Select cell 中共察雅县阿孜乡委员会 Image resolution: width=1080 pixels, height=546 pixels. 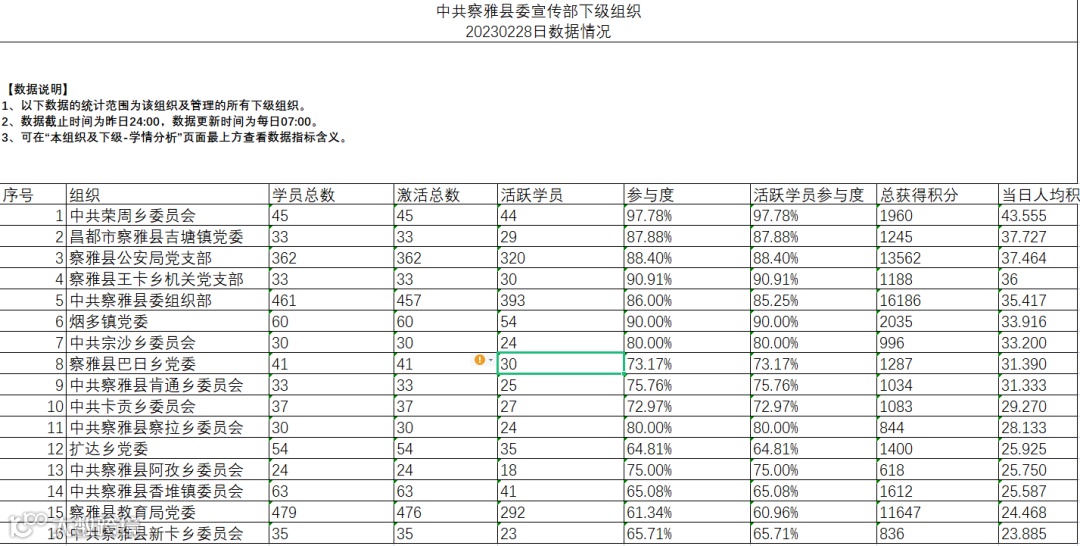point(167,470)
